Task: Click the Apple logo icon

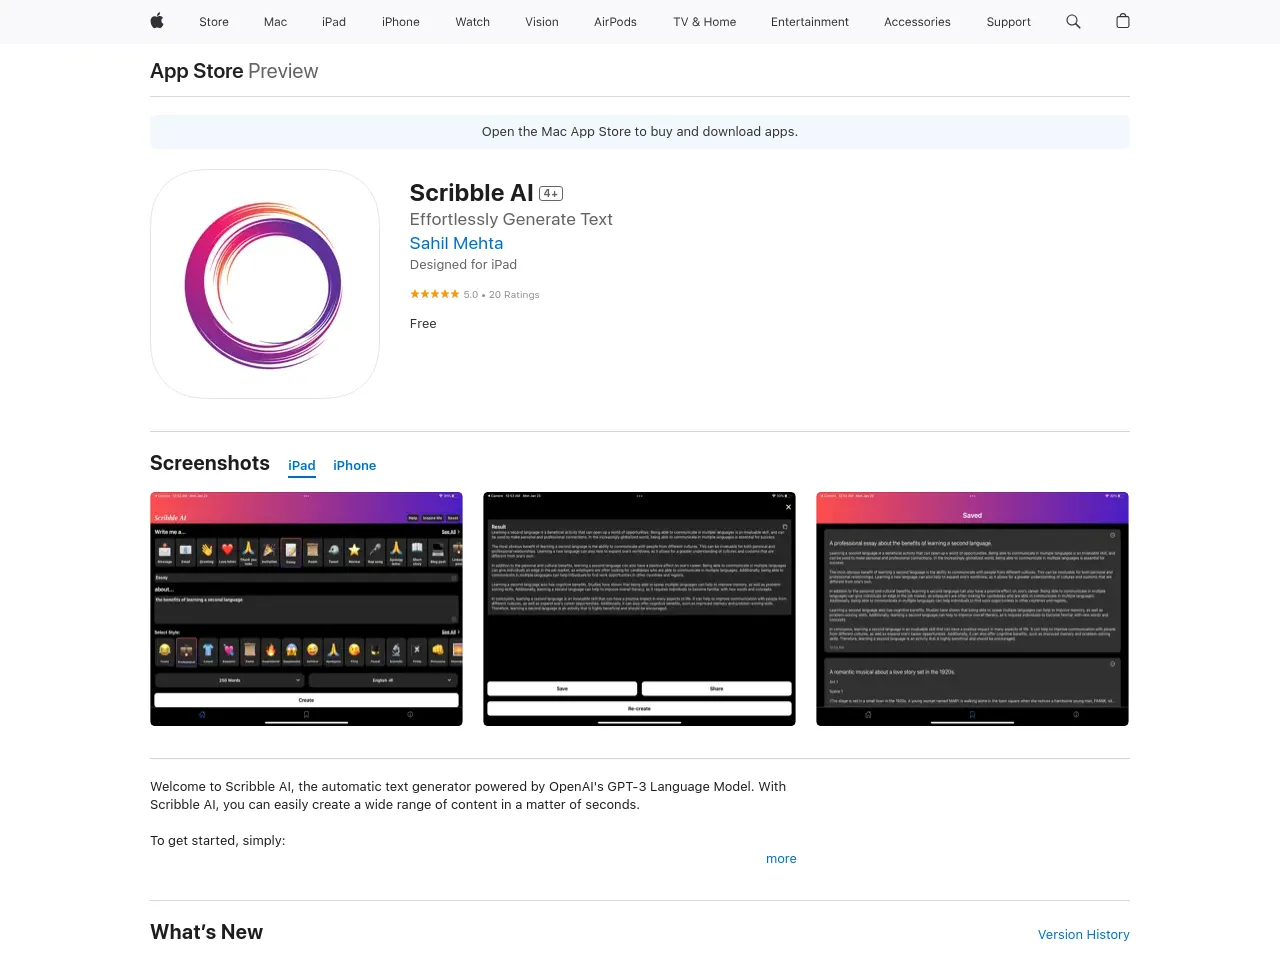Action: (157, 21)
